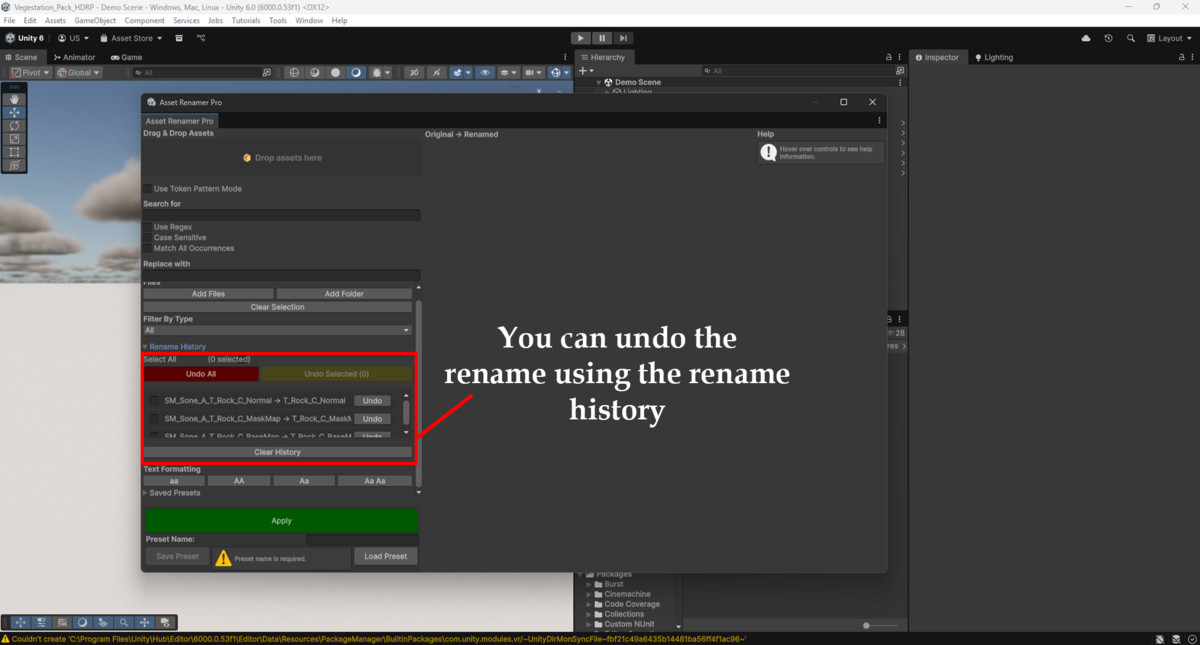The width and height of the screenshot is (1200, 645).
Task: Open the Window menu
Action: [x=308, y=19]
